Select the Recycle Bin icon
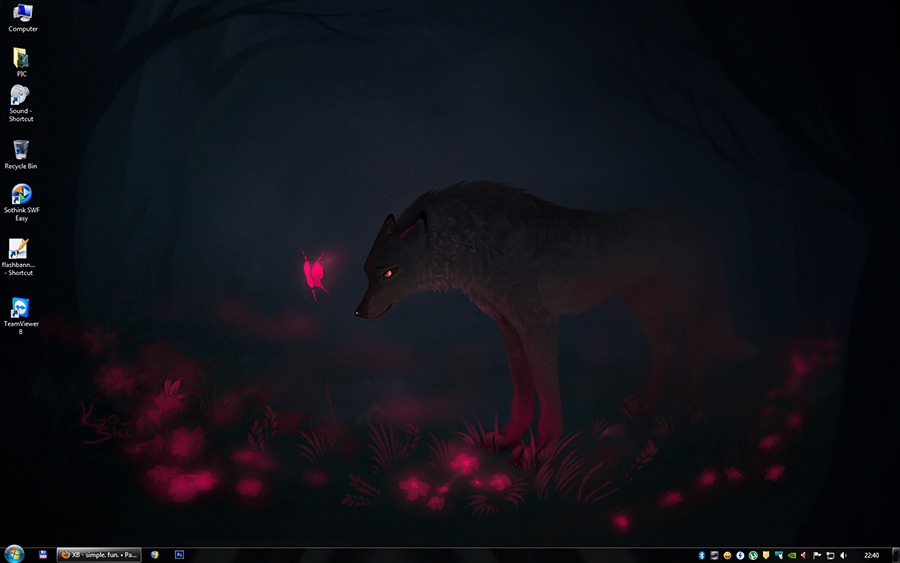This screenshot has width=900, height=563. click(x=21, y=154)
